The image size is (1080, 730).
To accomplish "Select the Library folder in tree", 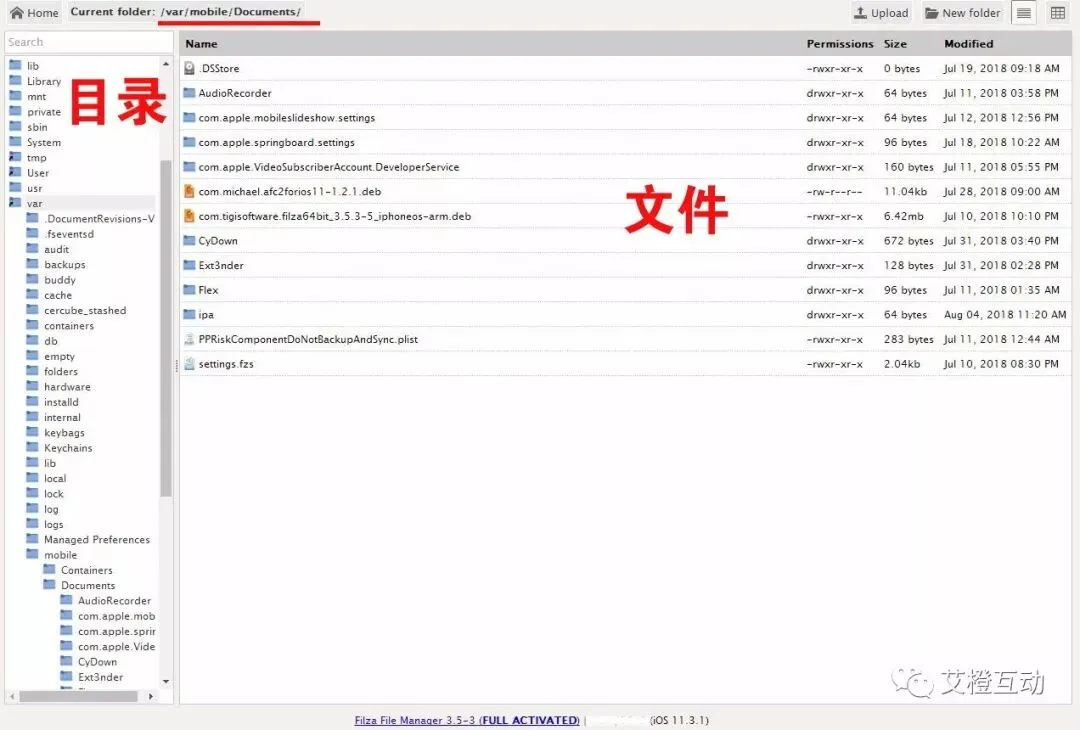I will tap(44, 81).
